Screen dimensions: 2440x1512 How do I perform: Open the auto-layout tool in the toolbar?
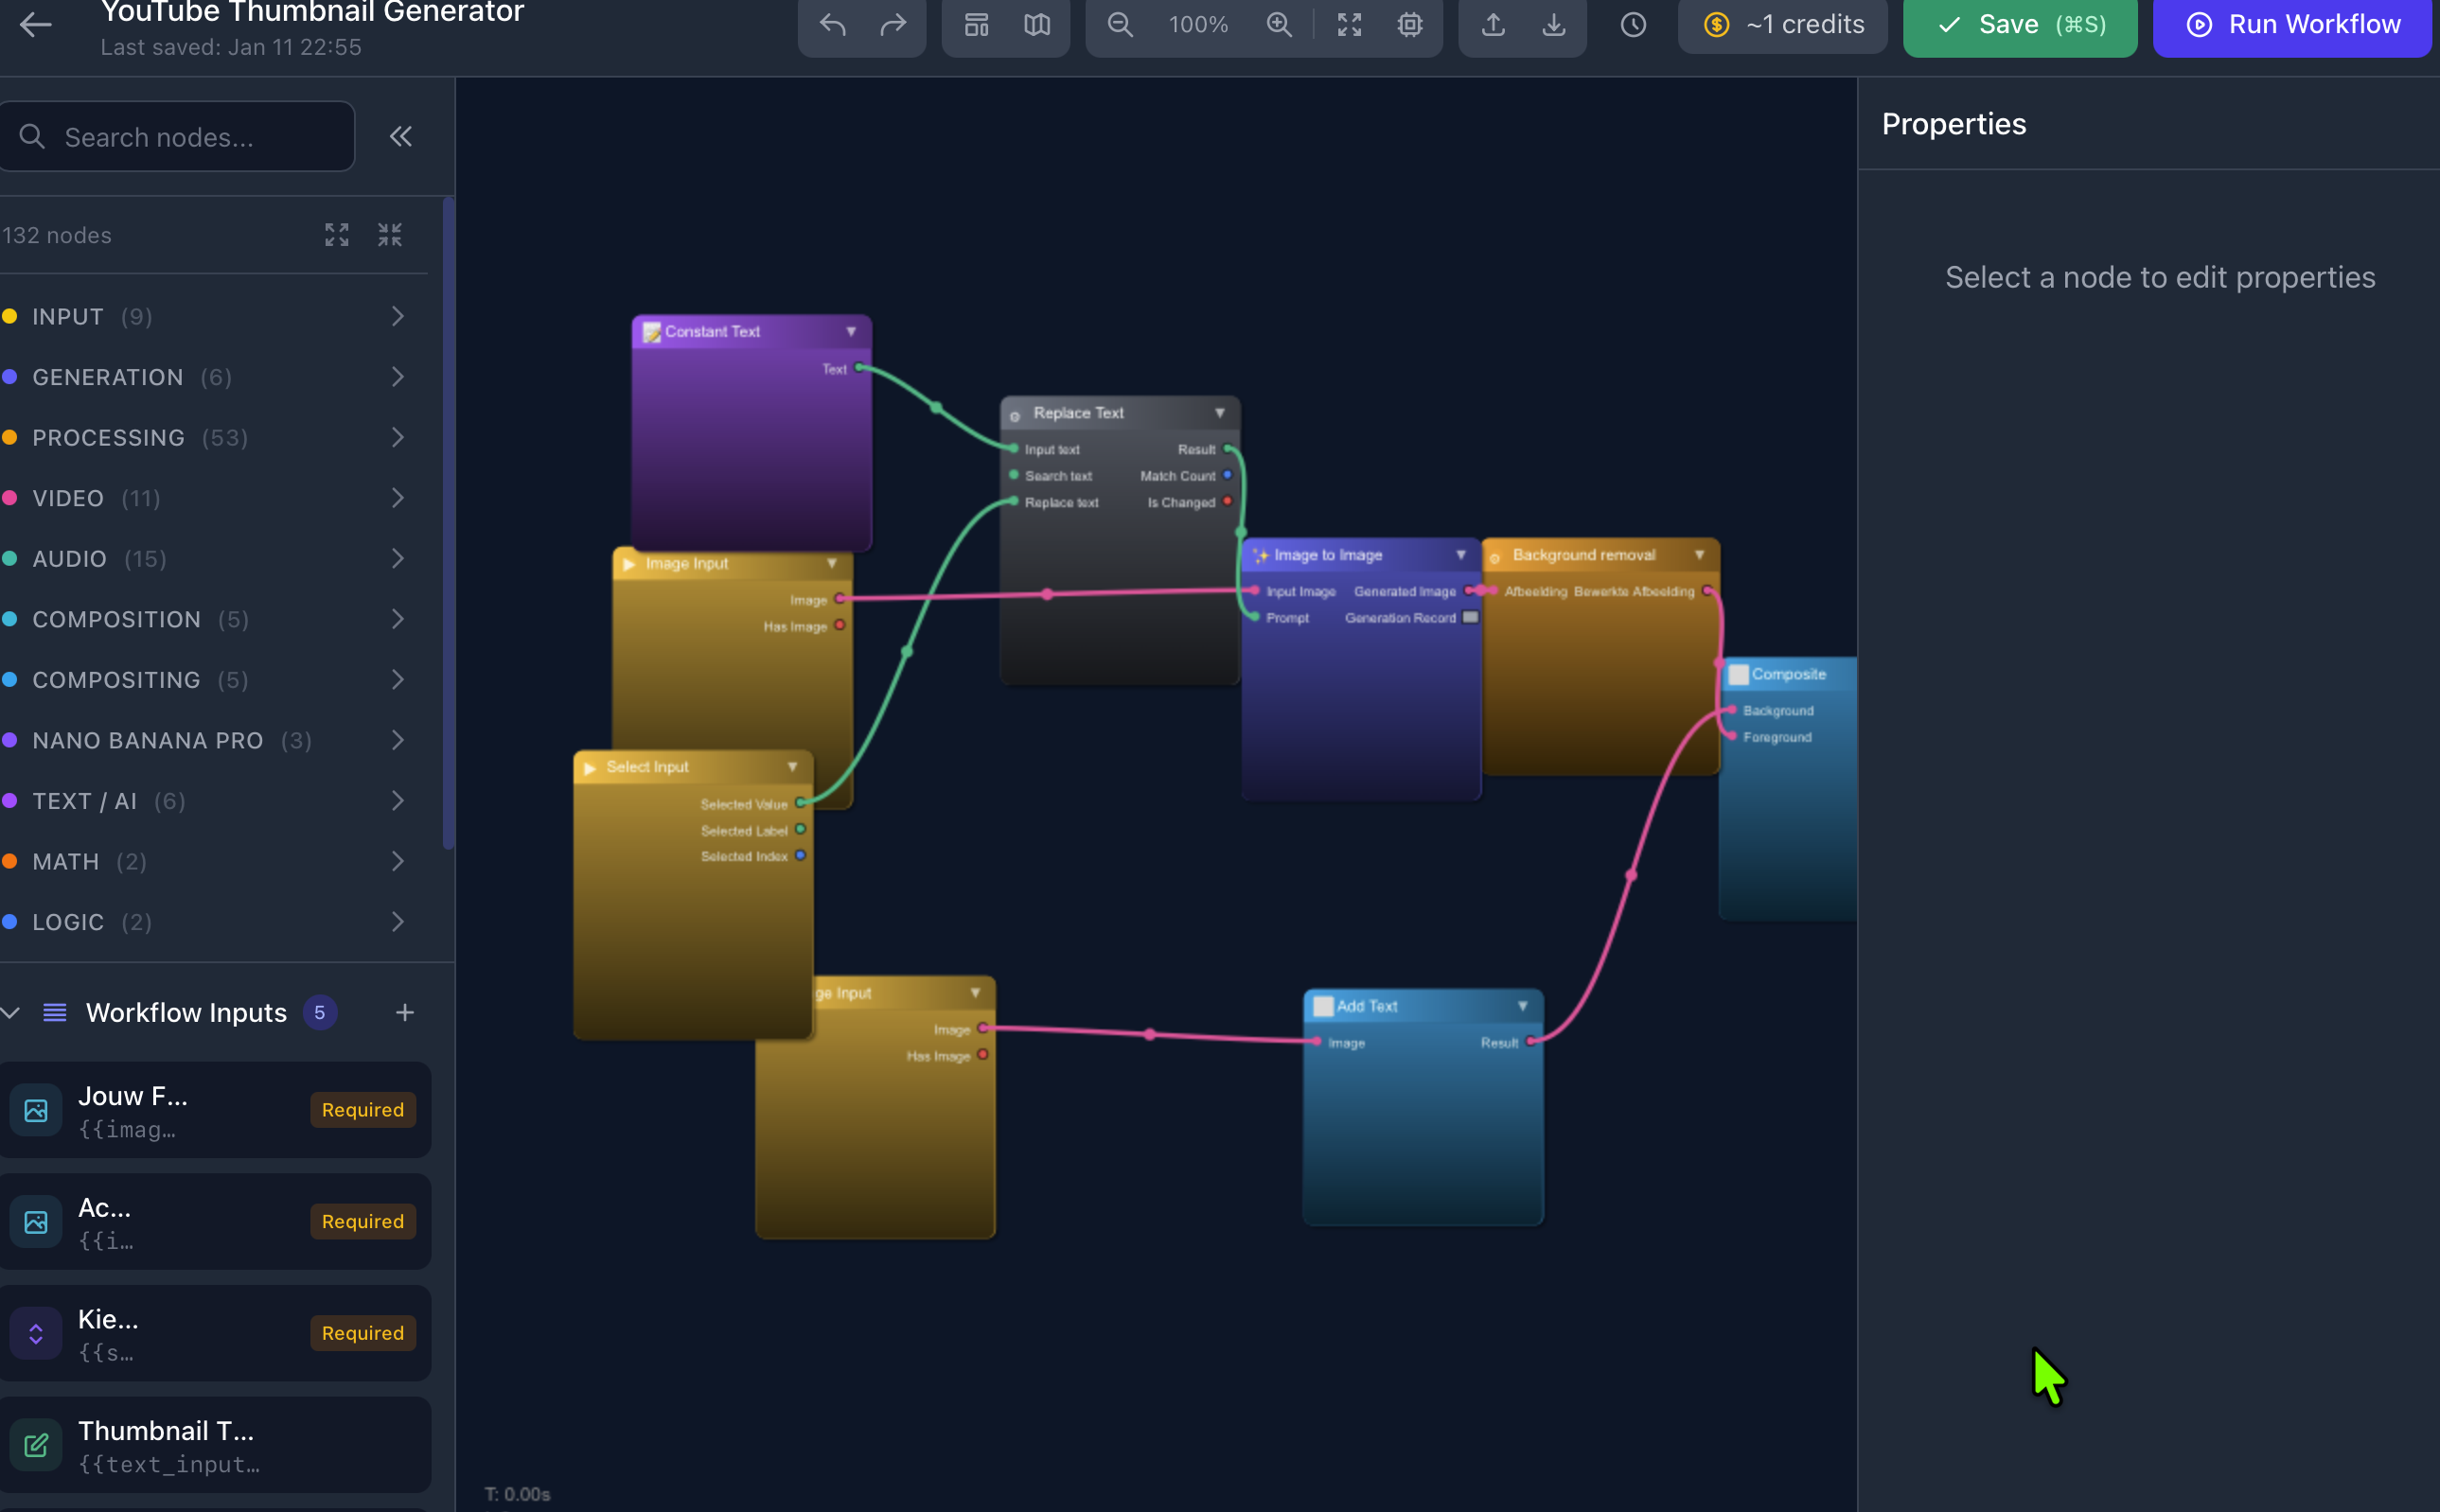click(x=976, y=25)
